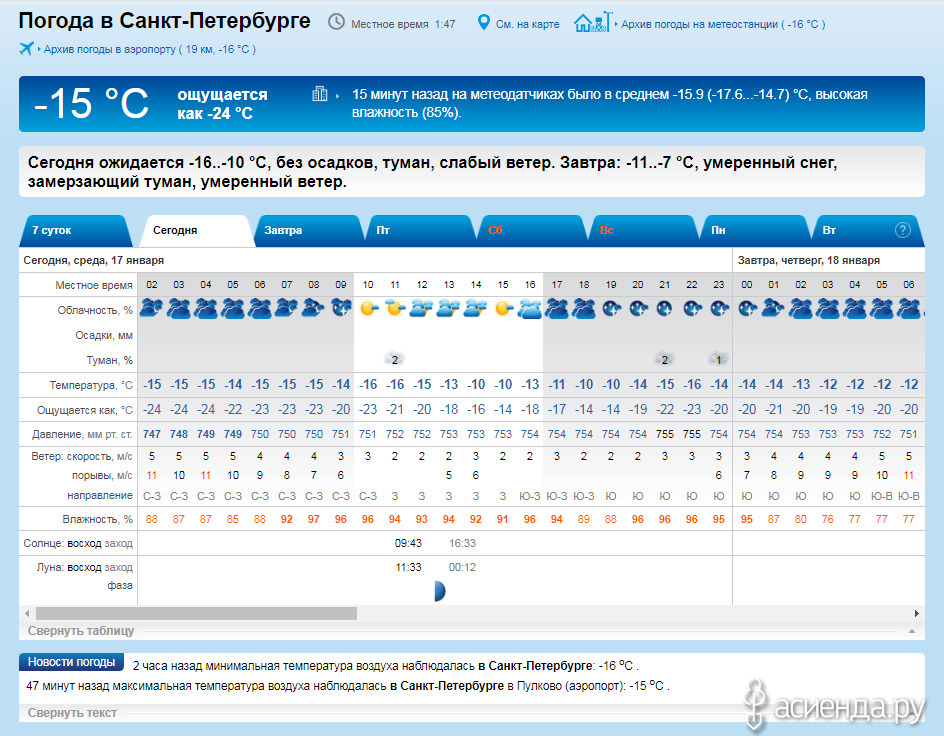Click the current temperature -15 °C
Screen dimensions: 944x736
click(x=92, y=103)
